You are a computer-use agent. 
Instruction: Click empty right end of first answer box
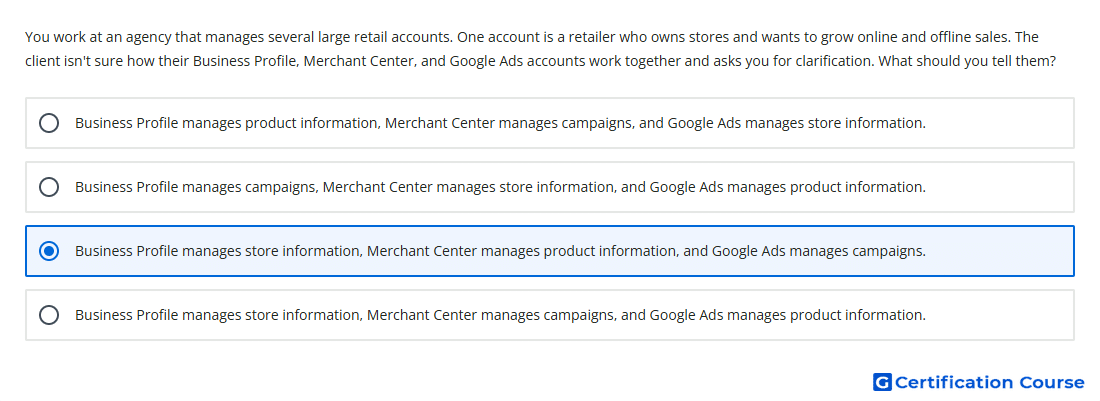pyautogui.click(x=1000, y=123)
